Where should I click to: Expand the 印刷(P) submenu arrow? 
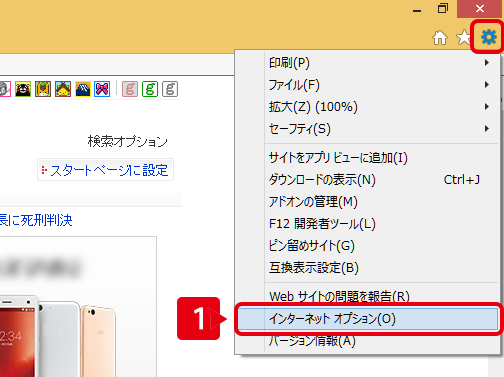click(x=487, y=63)
